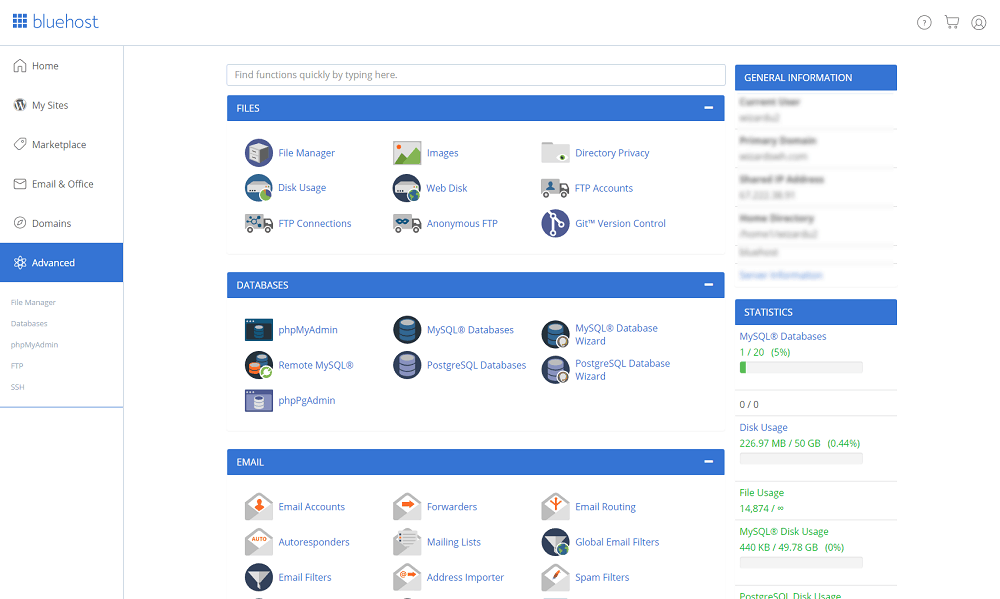Open the user account profile icon

coord(978,22)
